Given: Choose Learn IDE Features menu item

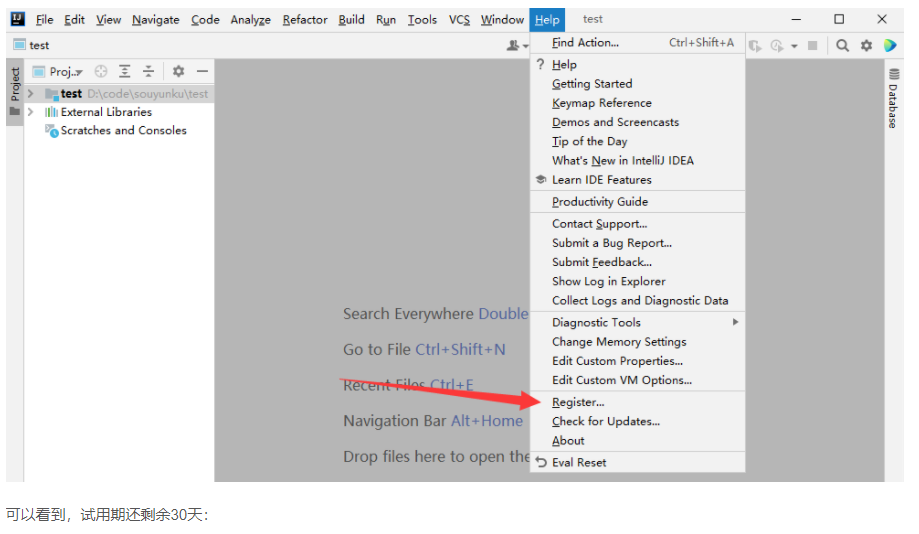Looking at the screenshot, I should (x=638, y=180).
